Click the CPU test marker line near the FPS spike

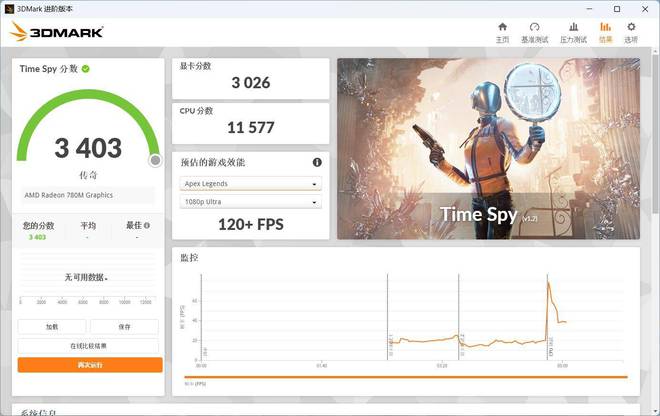(x=548, y=317)
